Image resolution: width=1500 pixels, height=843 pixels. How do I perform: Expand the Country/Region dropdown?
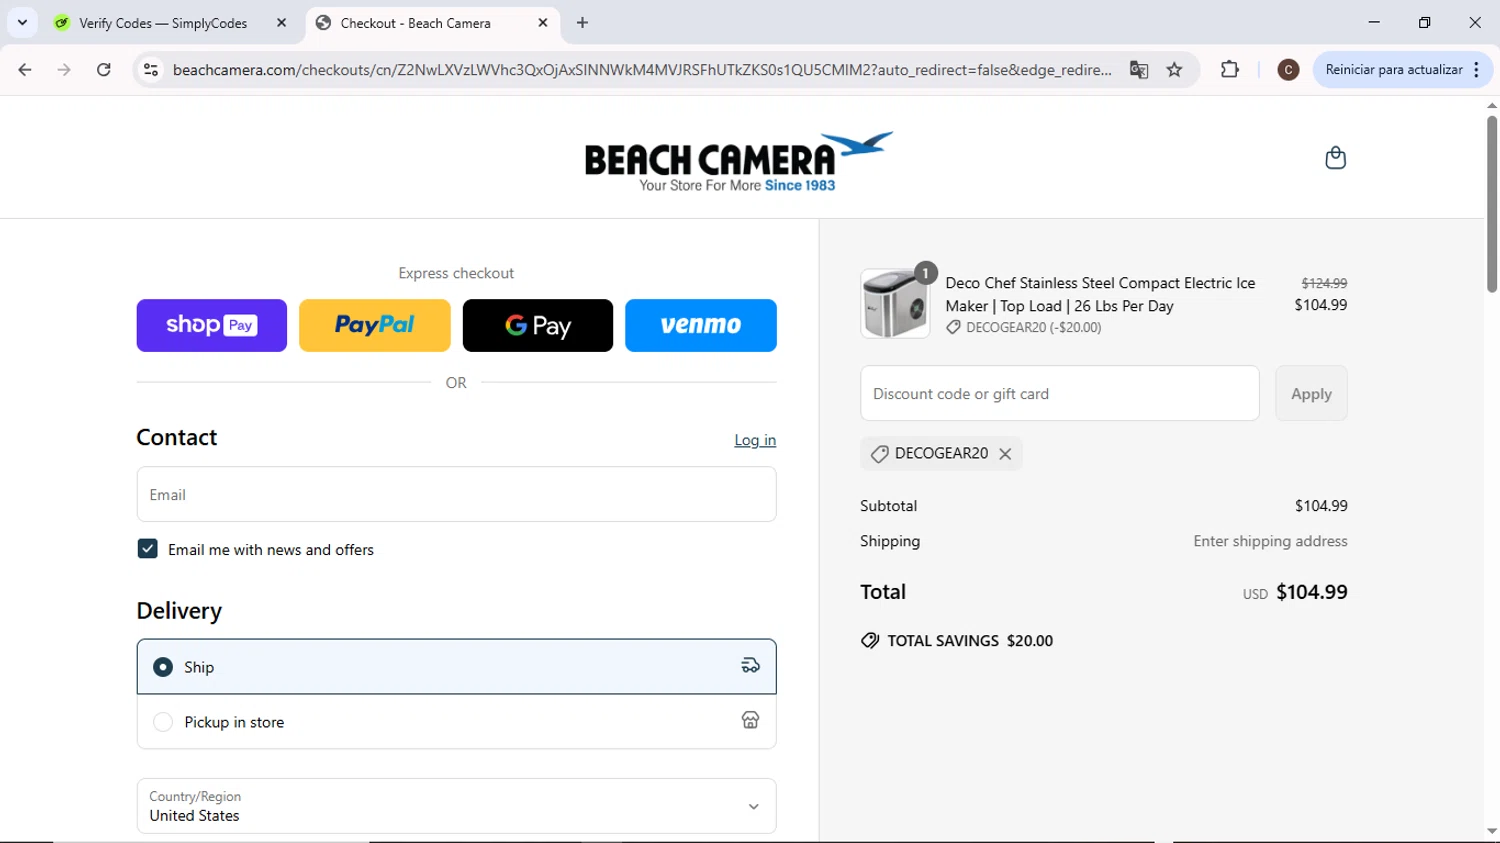coord(456,806)
